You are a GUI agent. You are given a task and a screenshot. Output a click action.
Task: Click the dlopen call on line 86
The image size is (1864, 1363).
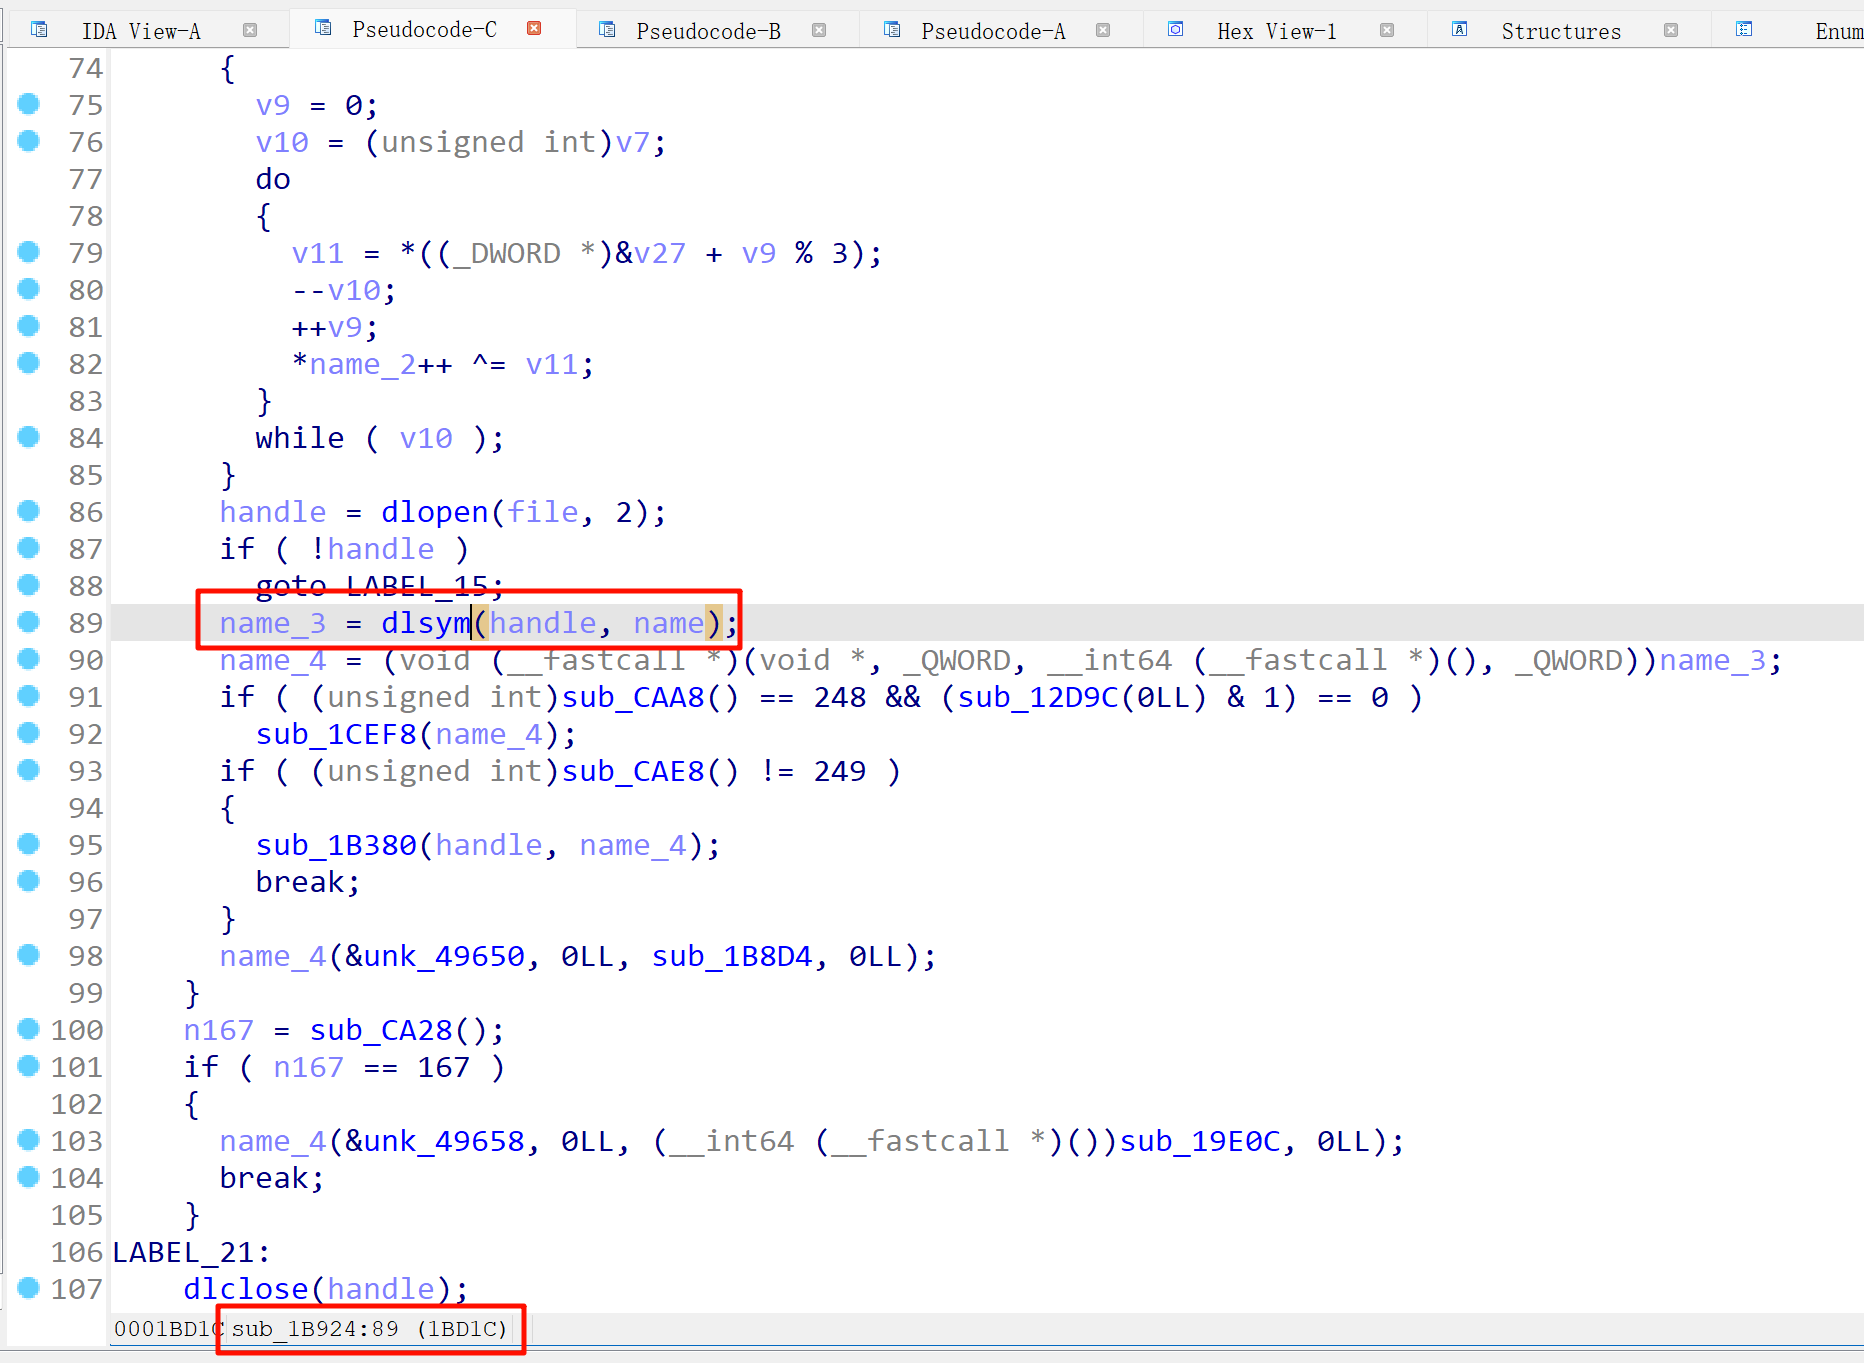coord(434,512)
